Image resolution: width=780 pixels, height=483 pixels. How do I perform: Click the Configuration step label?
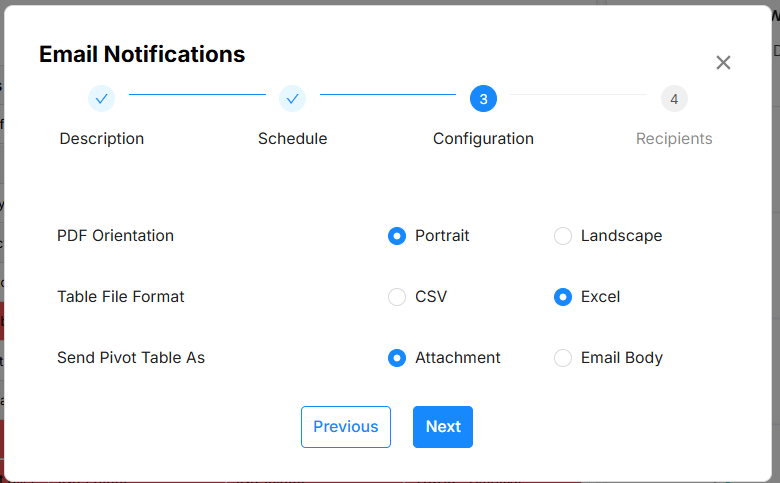[483, 139]
